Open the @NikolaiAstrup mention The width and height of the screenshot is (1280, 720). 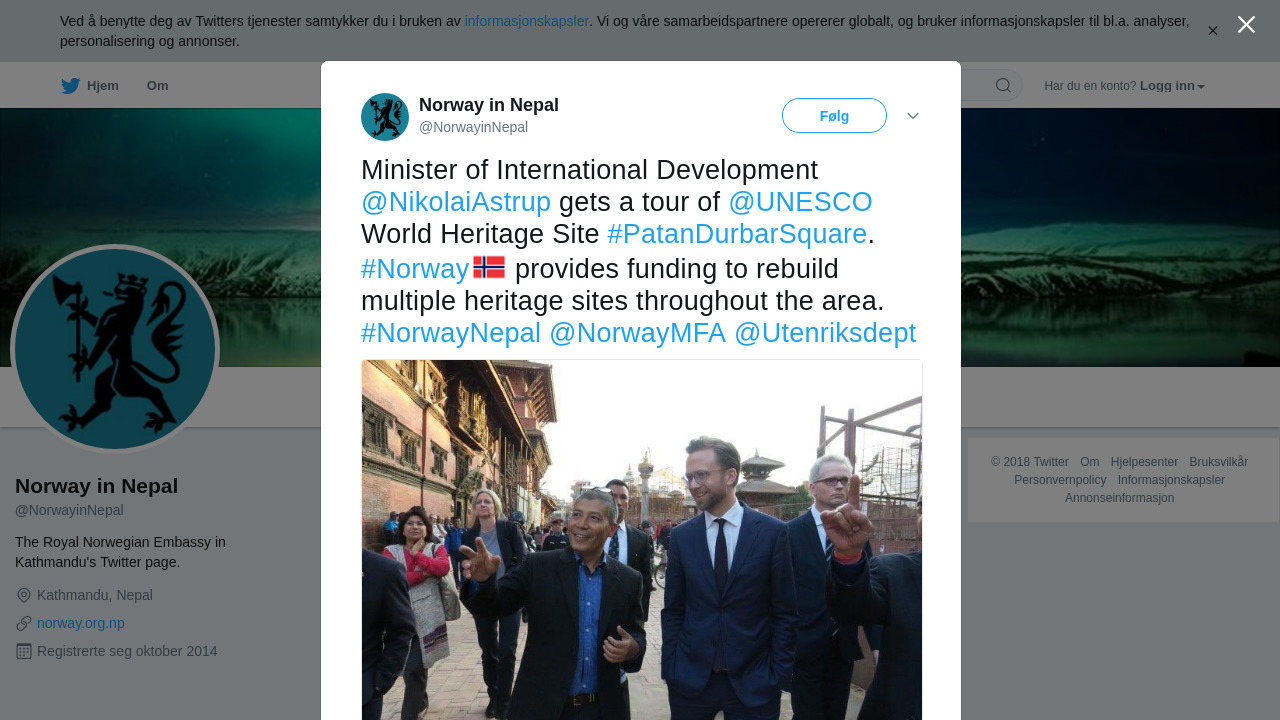pos(456,202)
